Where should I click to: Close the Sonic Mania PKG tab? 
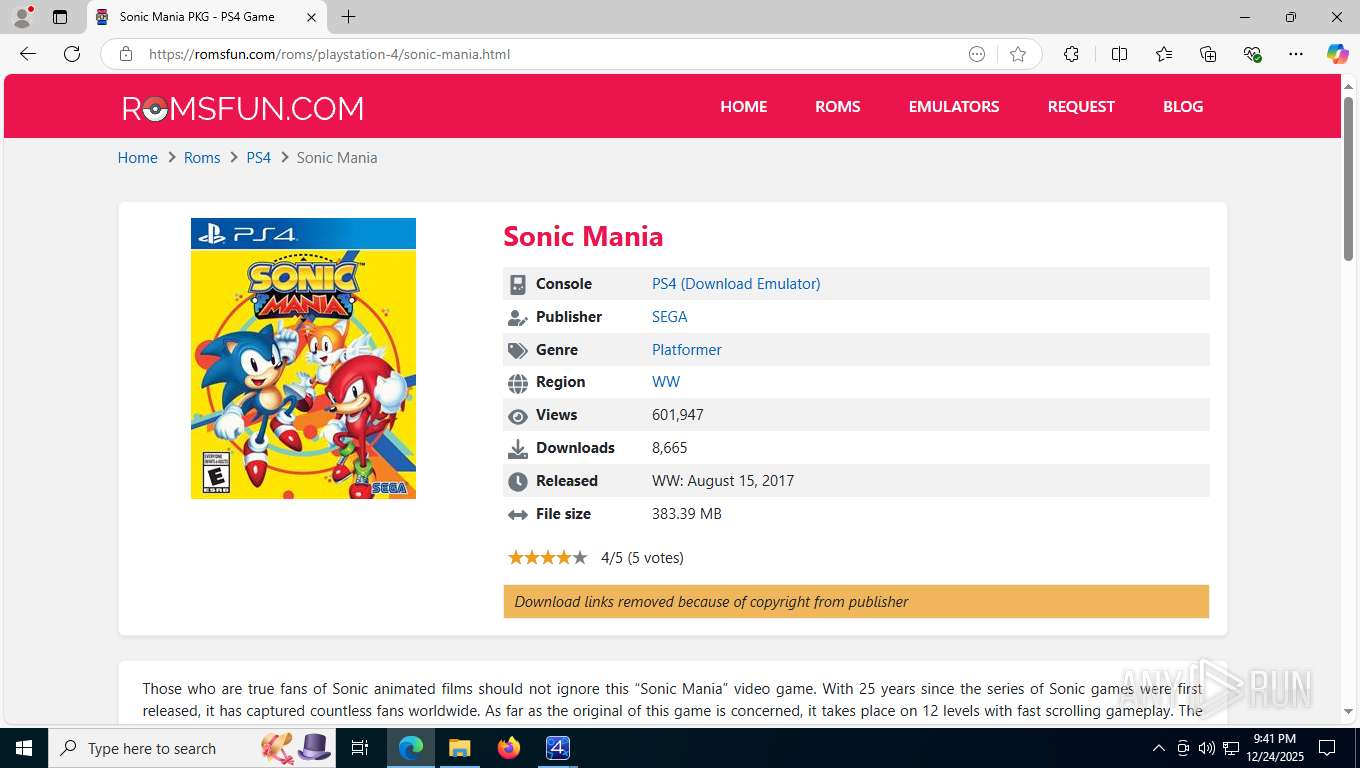[x=311, y=17]
